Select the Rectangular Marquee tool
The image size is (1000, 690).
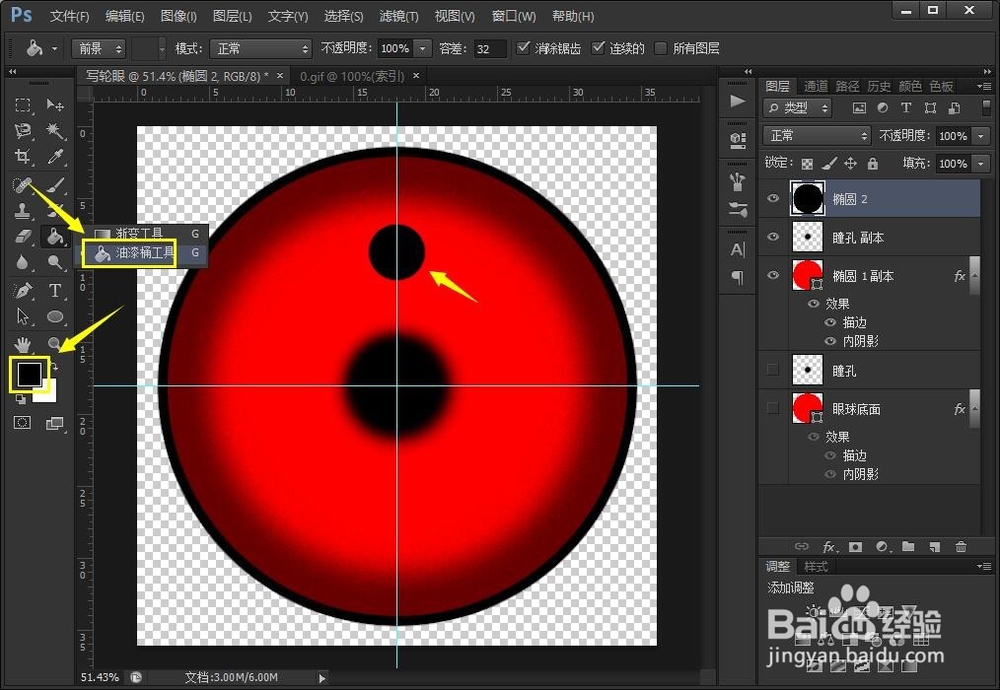point(23,105)
